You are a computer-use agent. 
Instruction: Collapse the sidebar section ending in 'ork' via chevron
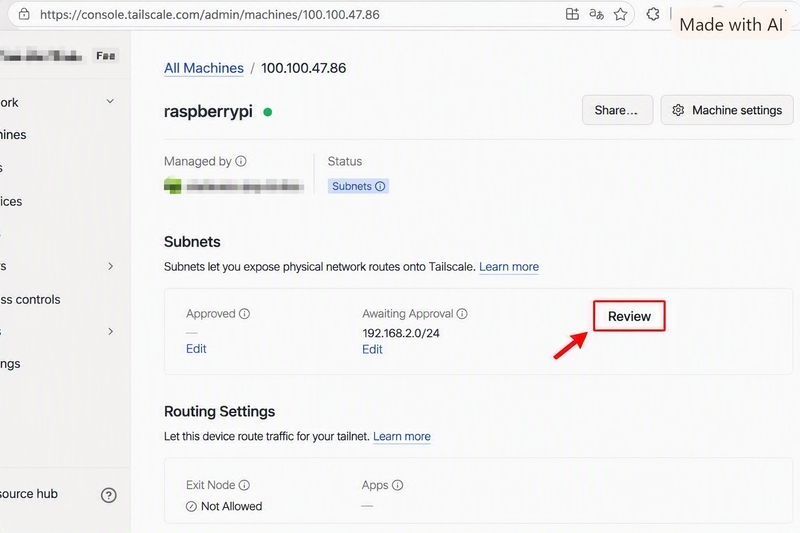pos(110,101)
